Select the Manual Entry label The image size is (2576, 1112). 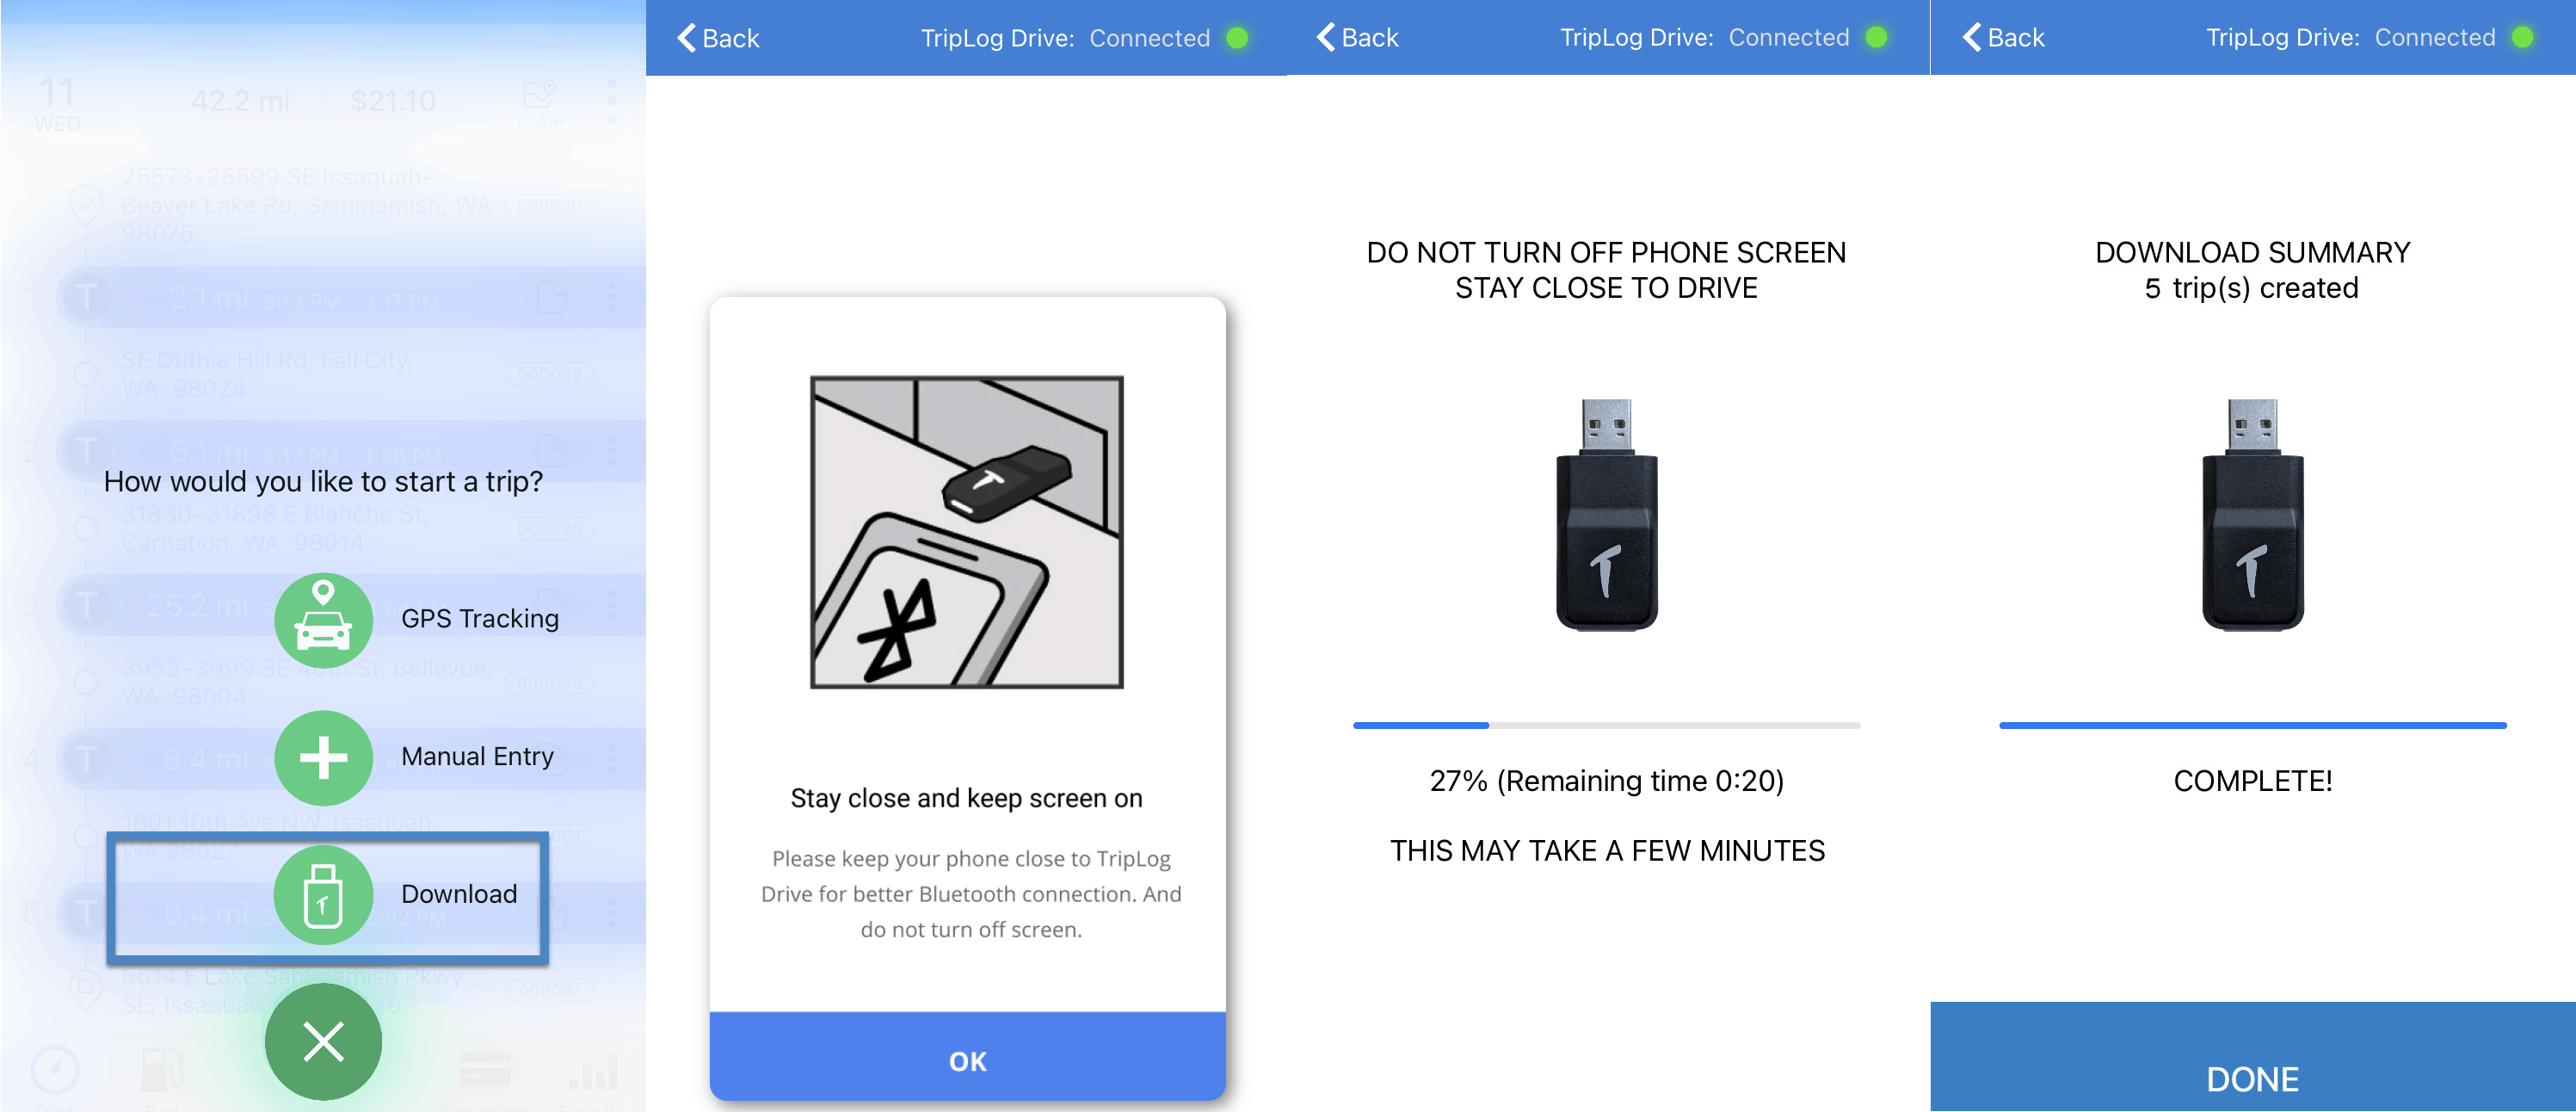click(477, 757)
